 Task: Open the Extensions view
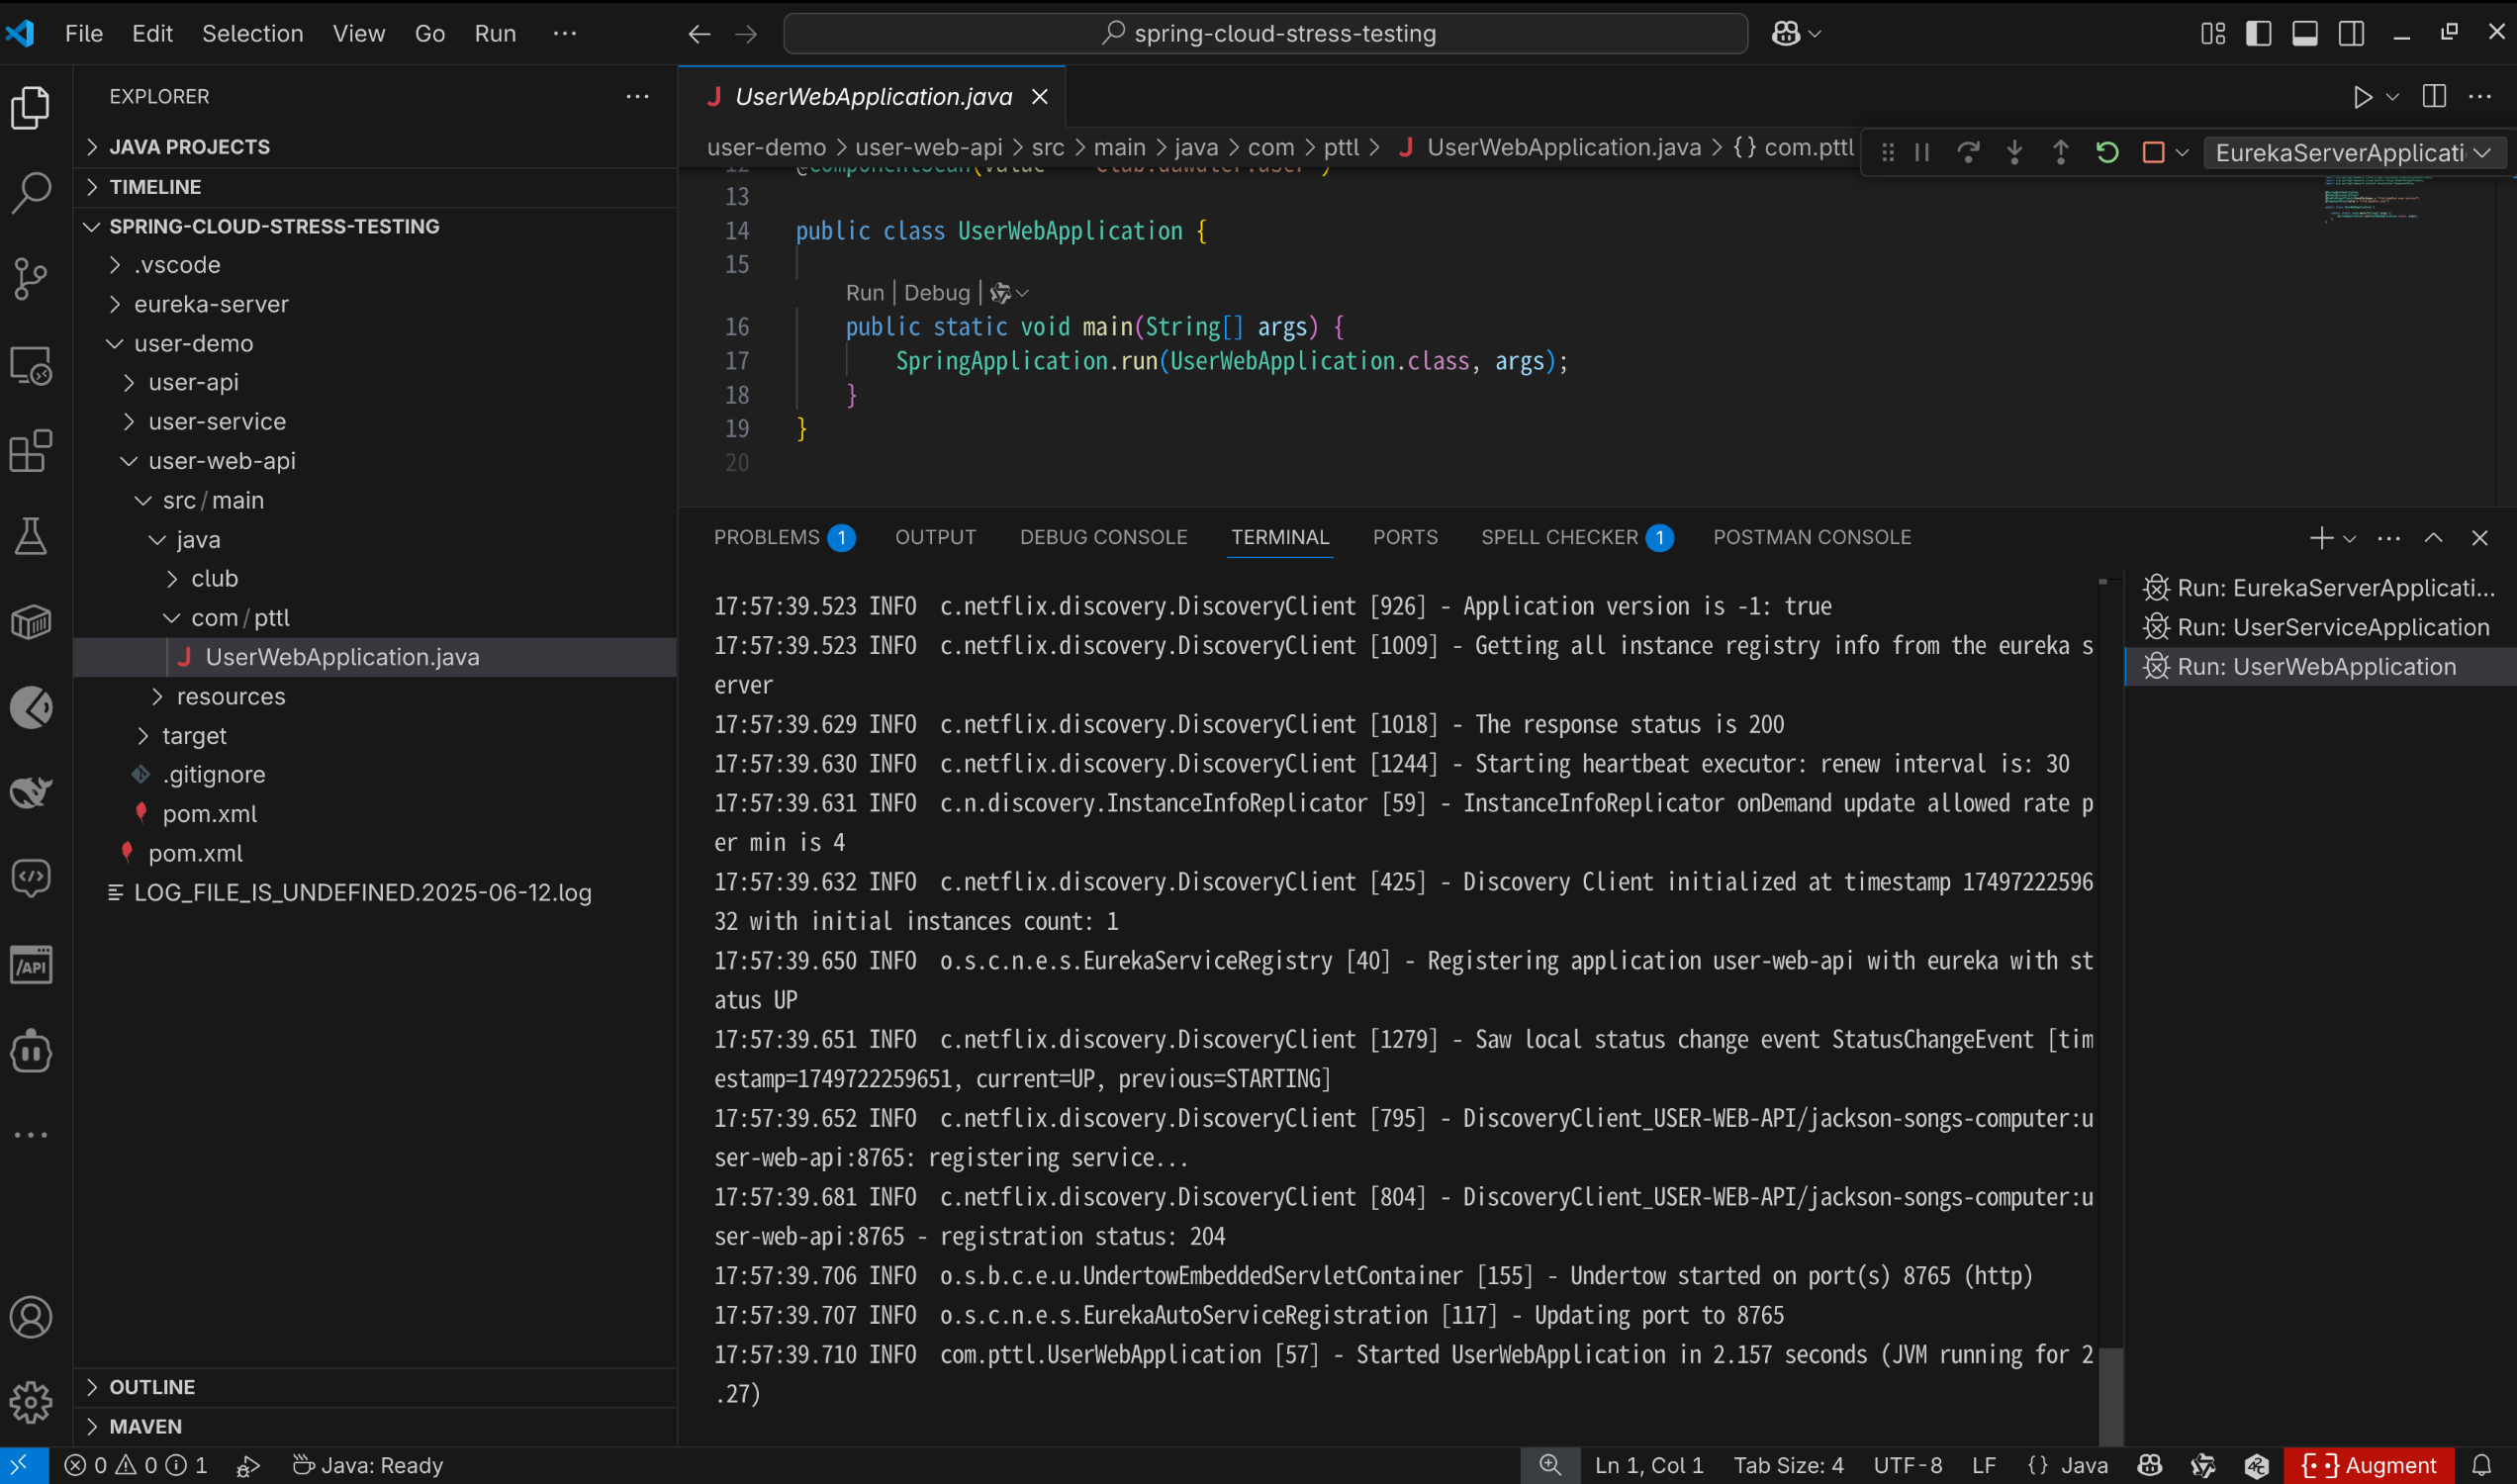click(30, 451)
